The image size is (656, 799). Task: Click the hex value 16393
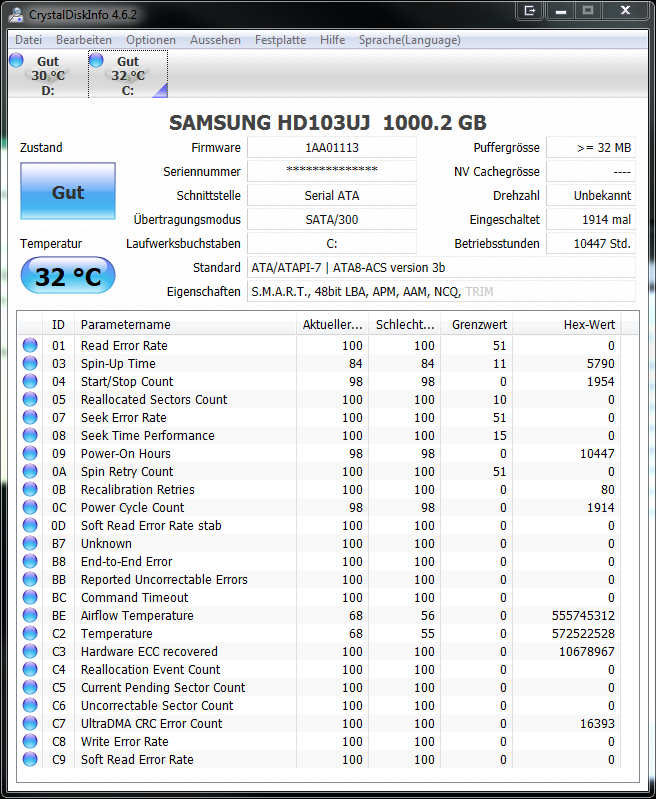point(597,724)
